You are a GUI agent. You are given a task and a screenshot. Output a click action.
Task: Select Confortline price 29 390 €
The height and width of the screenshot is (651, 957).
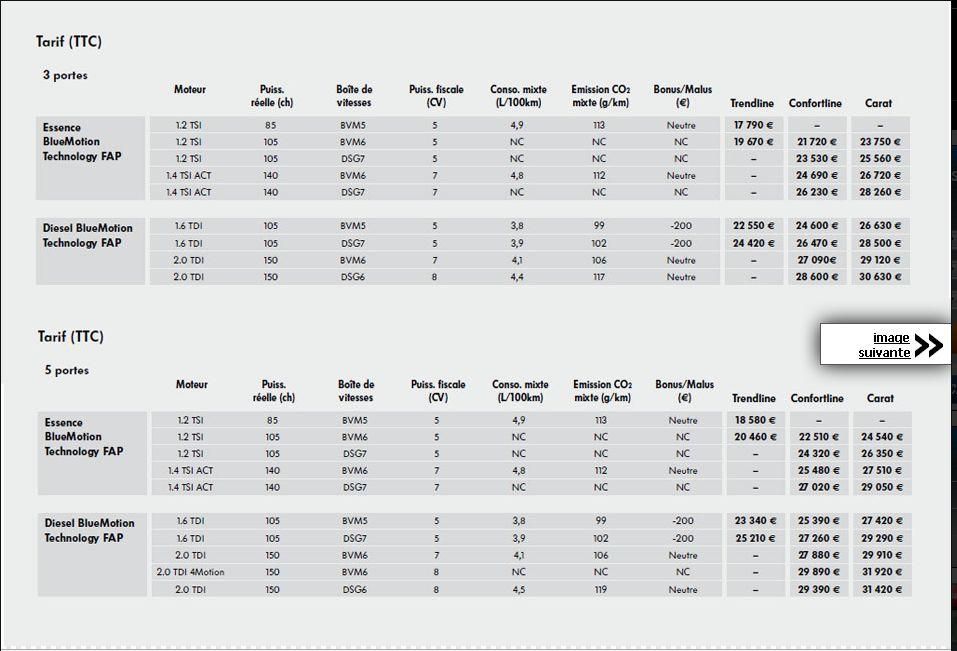tap(818, 590)
